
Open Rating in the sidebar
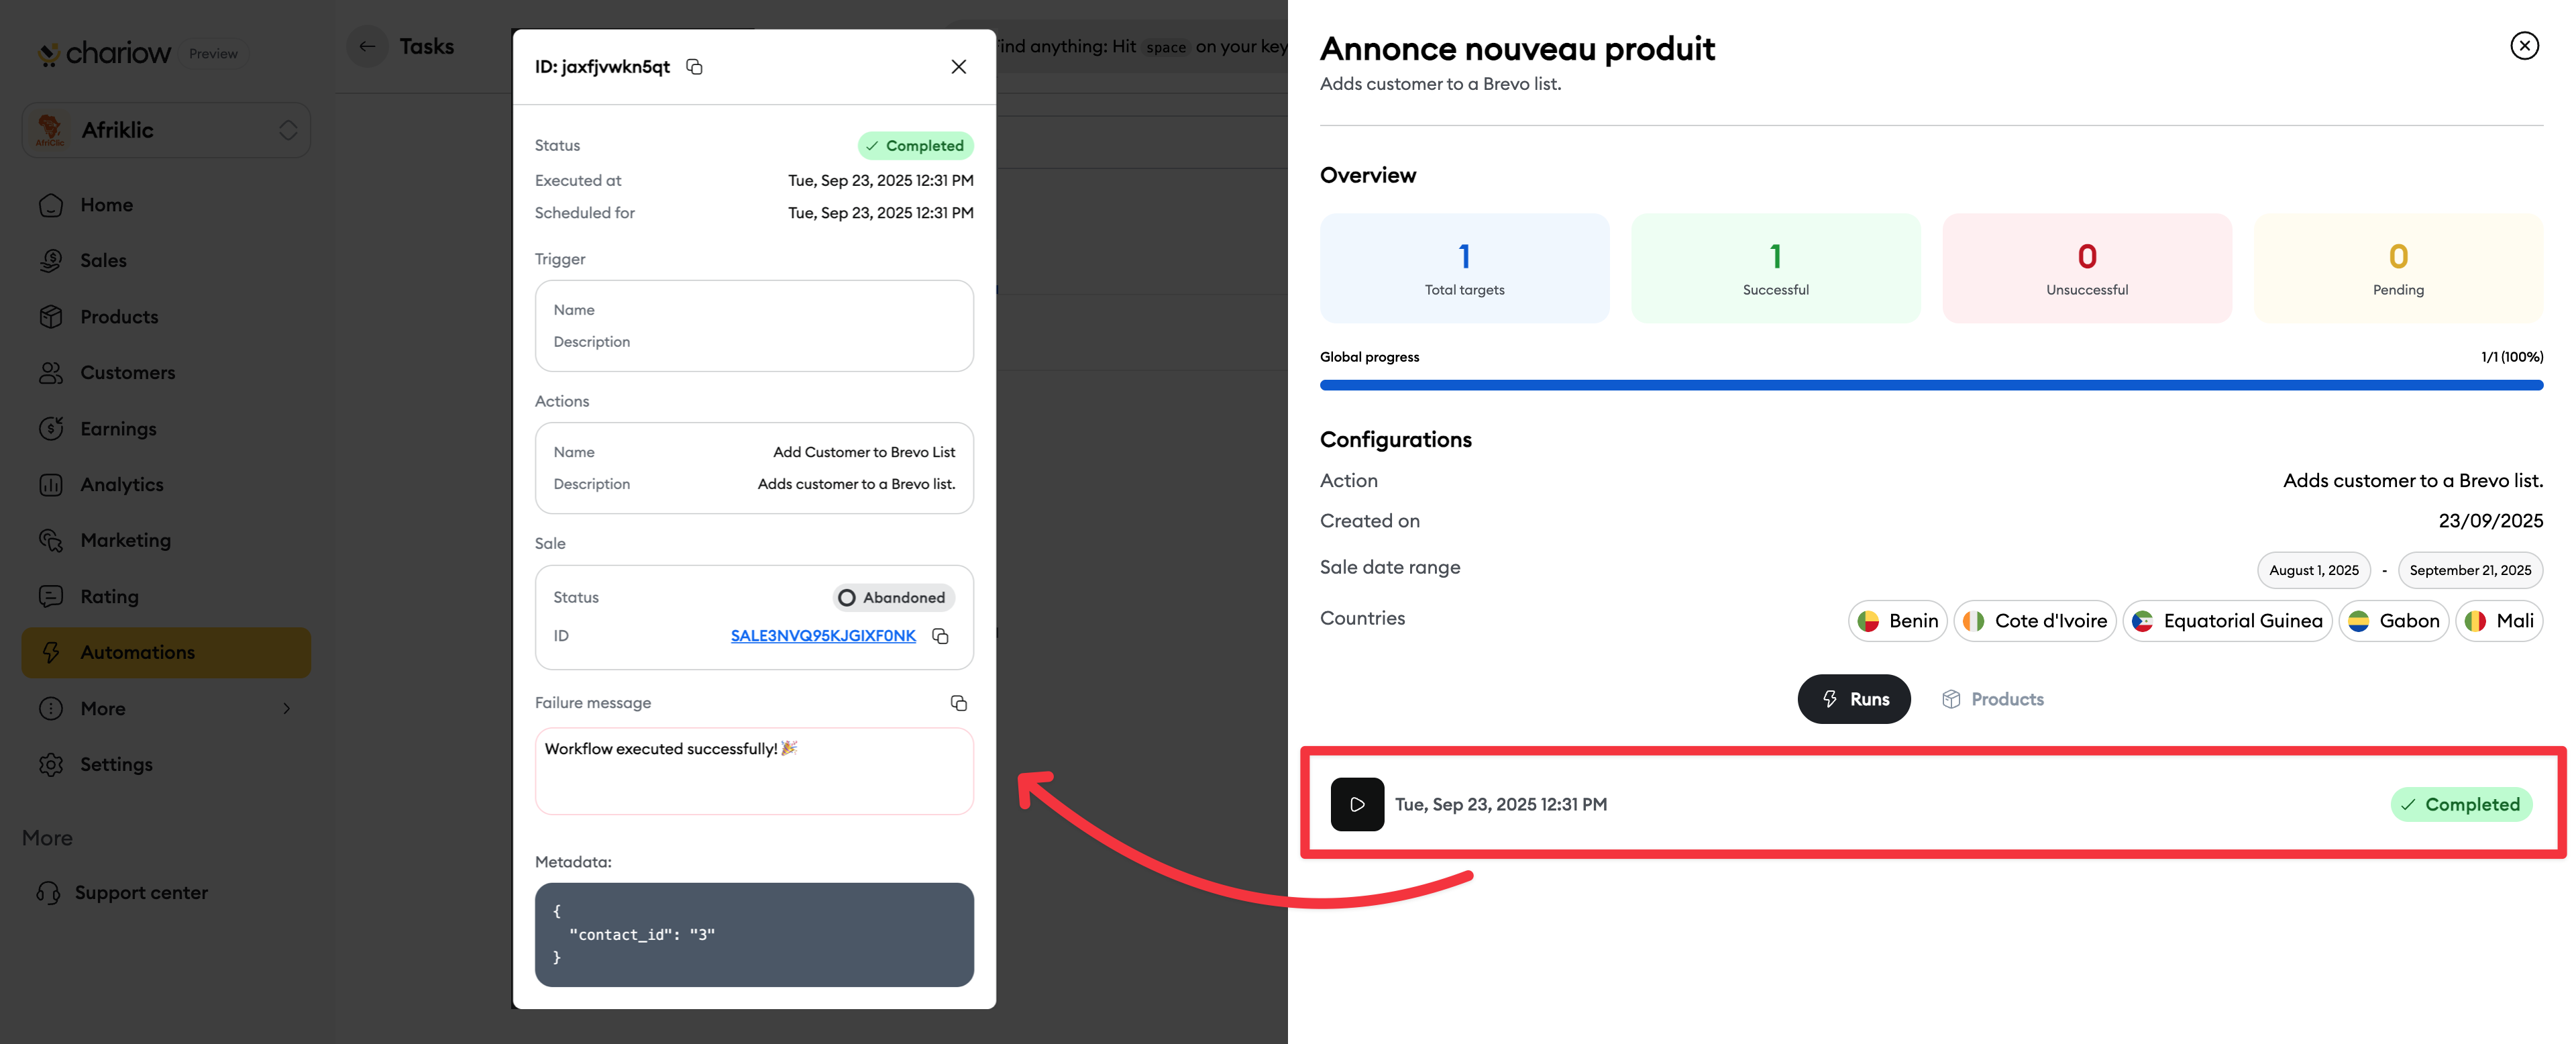tap(166, 597)
